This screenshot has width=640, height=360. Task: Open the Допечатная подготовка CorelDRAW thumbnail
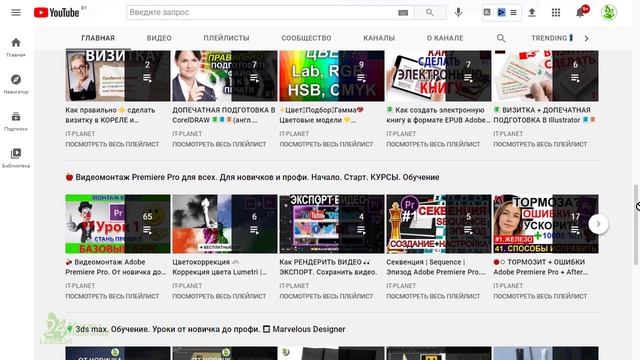tap(224, 76)
